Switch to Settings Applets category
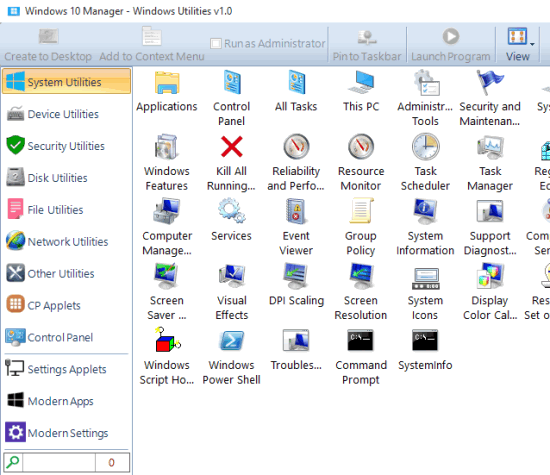550x475 pixels. (66, 369)
